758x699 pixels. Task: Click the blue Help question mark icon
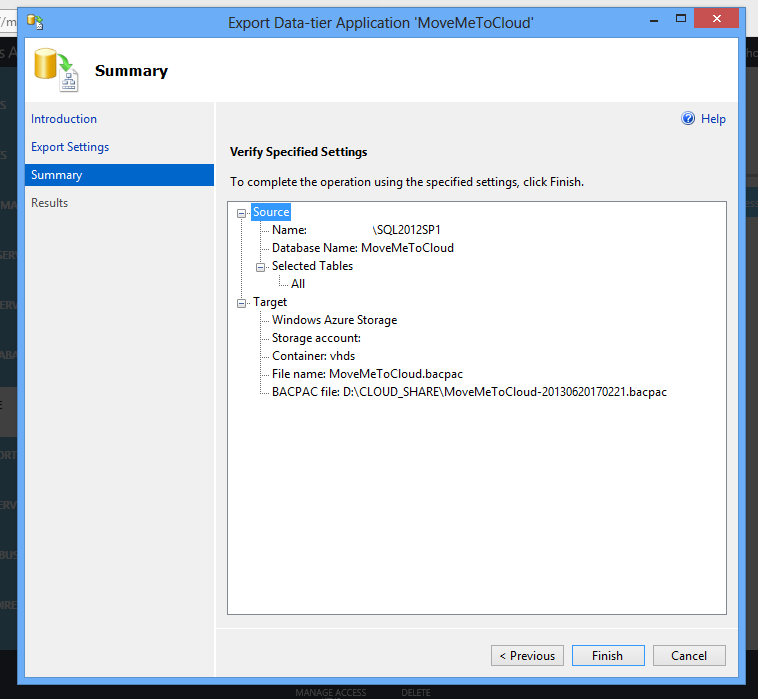point(688,119)
